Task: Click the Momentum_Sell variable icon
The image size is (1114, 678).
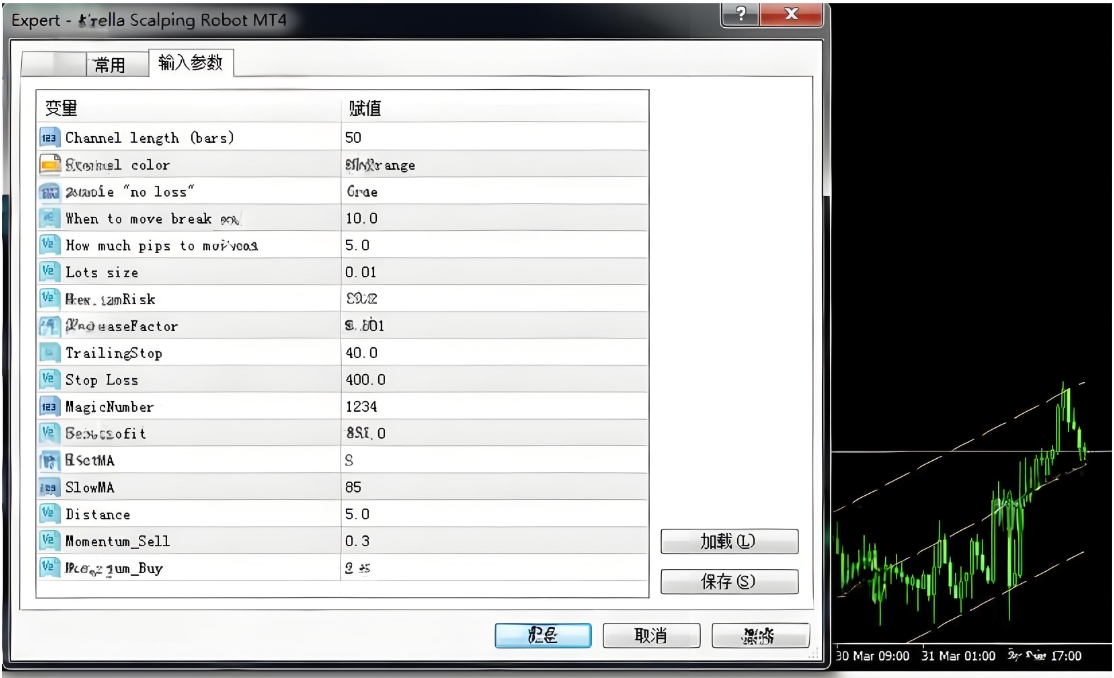Action: (x=48, y=540)
